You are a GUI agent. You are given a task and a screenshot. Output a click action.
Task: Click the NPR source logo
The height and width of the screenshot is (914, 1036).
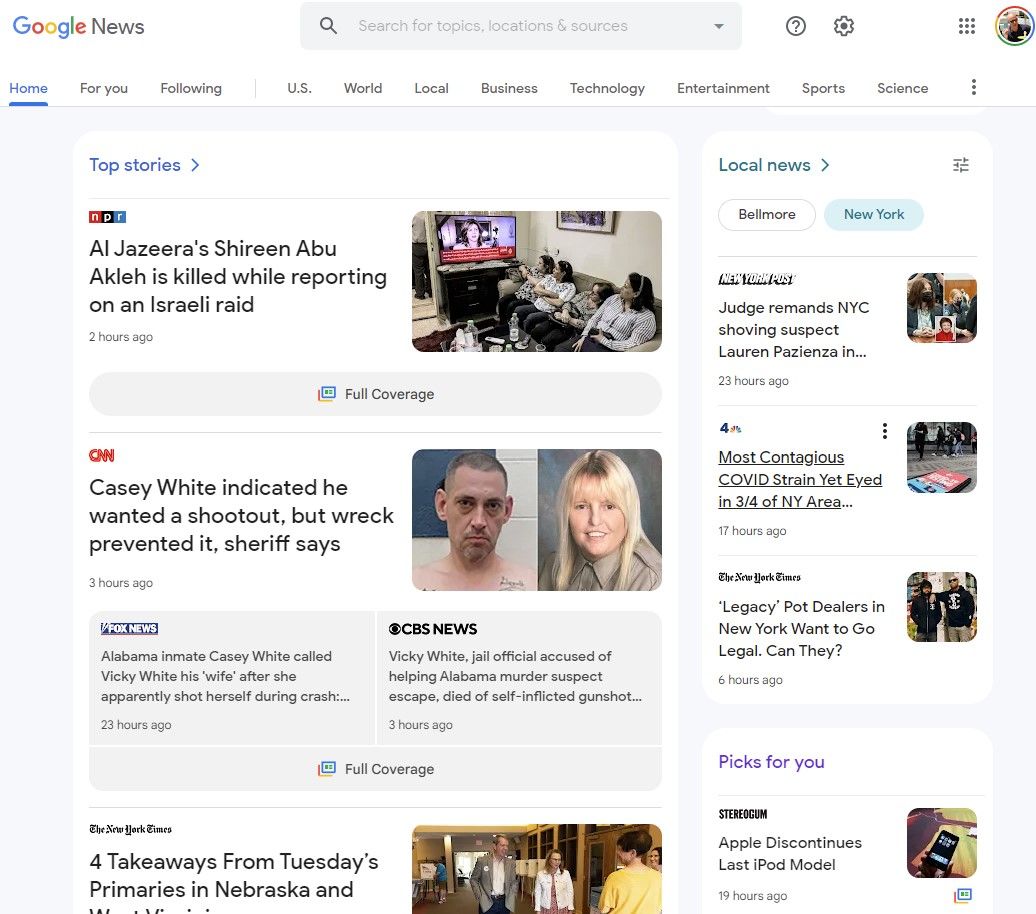coord(107,216)
